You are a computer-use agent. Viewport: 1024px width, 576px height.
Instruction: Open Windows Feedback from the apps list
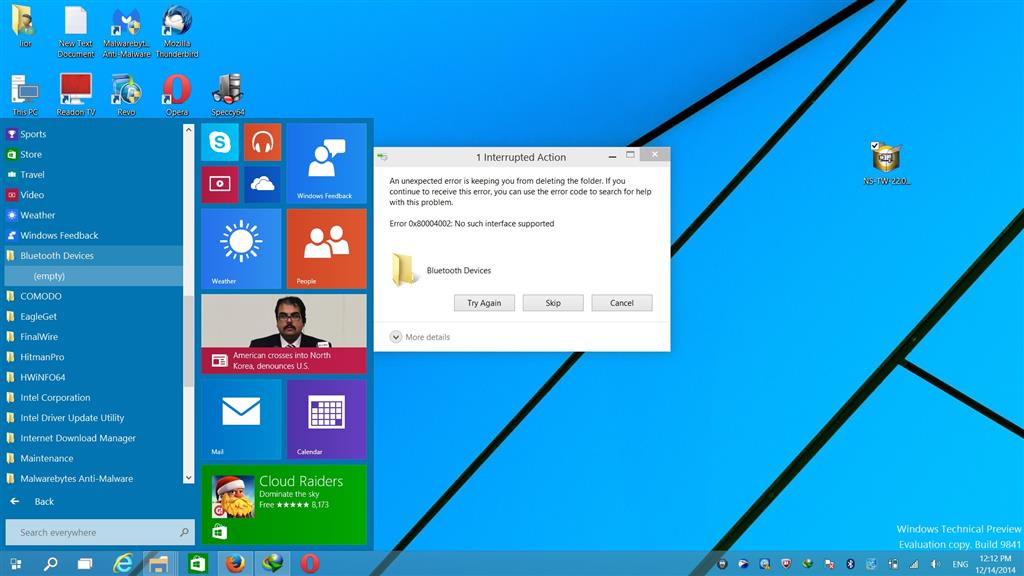[x=93, y=235]
